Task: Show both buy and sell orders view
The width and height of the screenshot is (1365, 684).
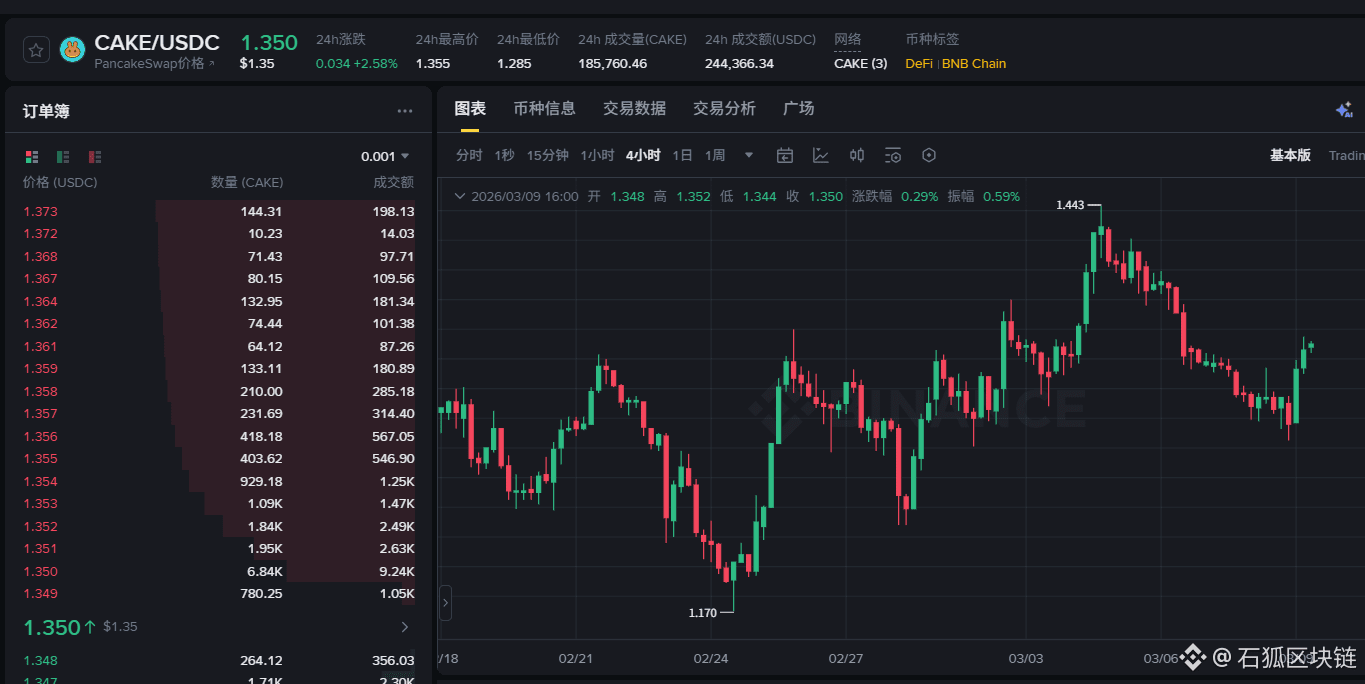Action: [x=32, y=157]
